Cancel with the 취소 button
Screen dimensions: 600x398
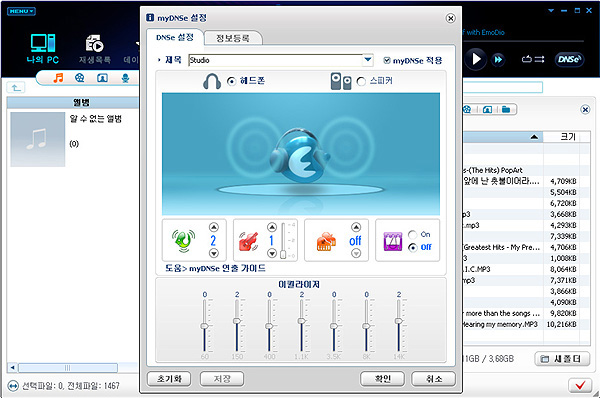pos(434,379)
